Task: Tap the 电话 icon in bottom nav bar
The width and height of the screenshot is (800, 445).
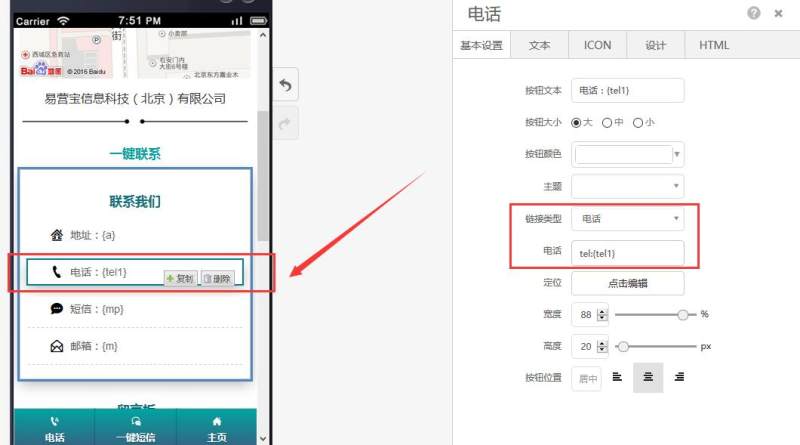Action: point(54,422)
